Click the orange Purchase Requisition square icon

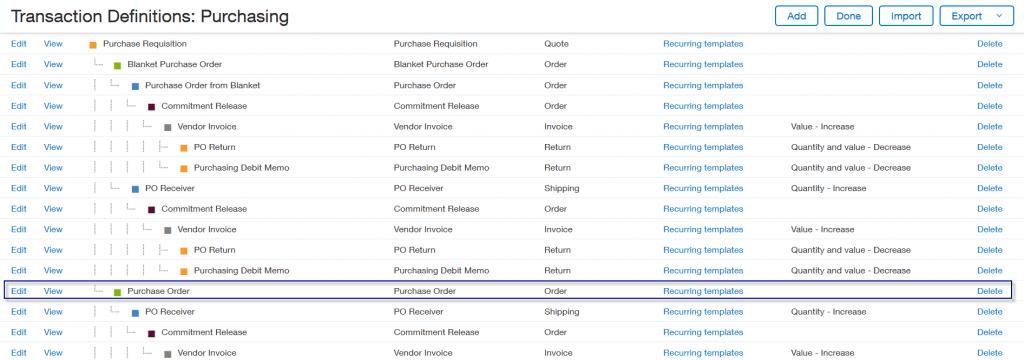pos(93,45)
